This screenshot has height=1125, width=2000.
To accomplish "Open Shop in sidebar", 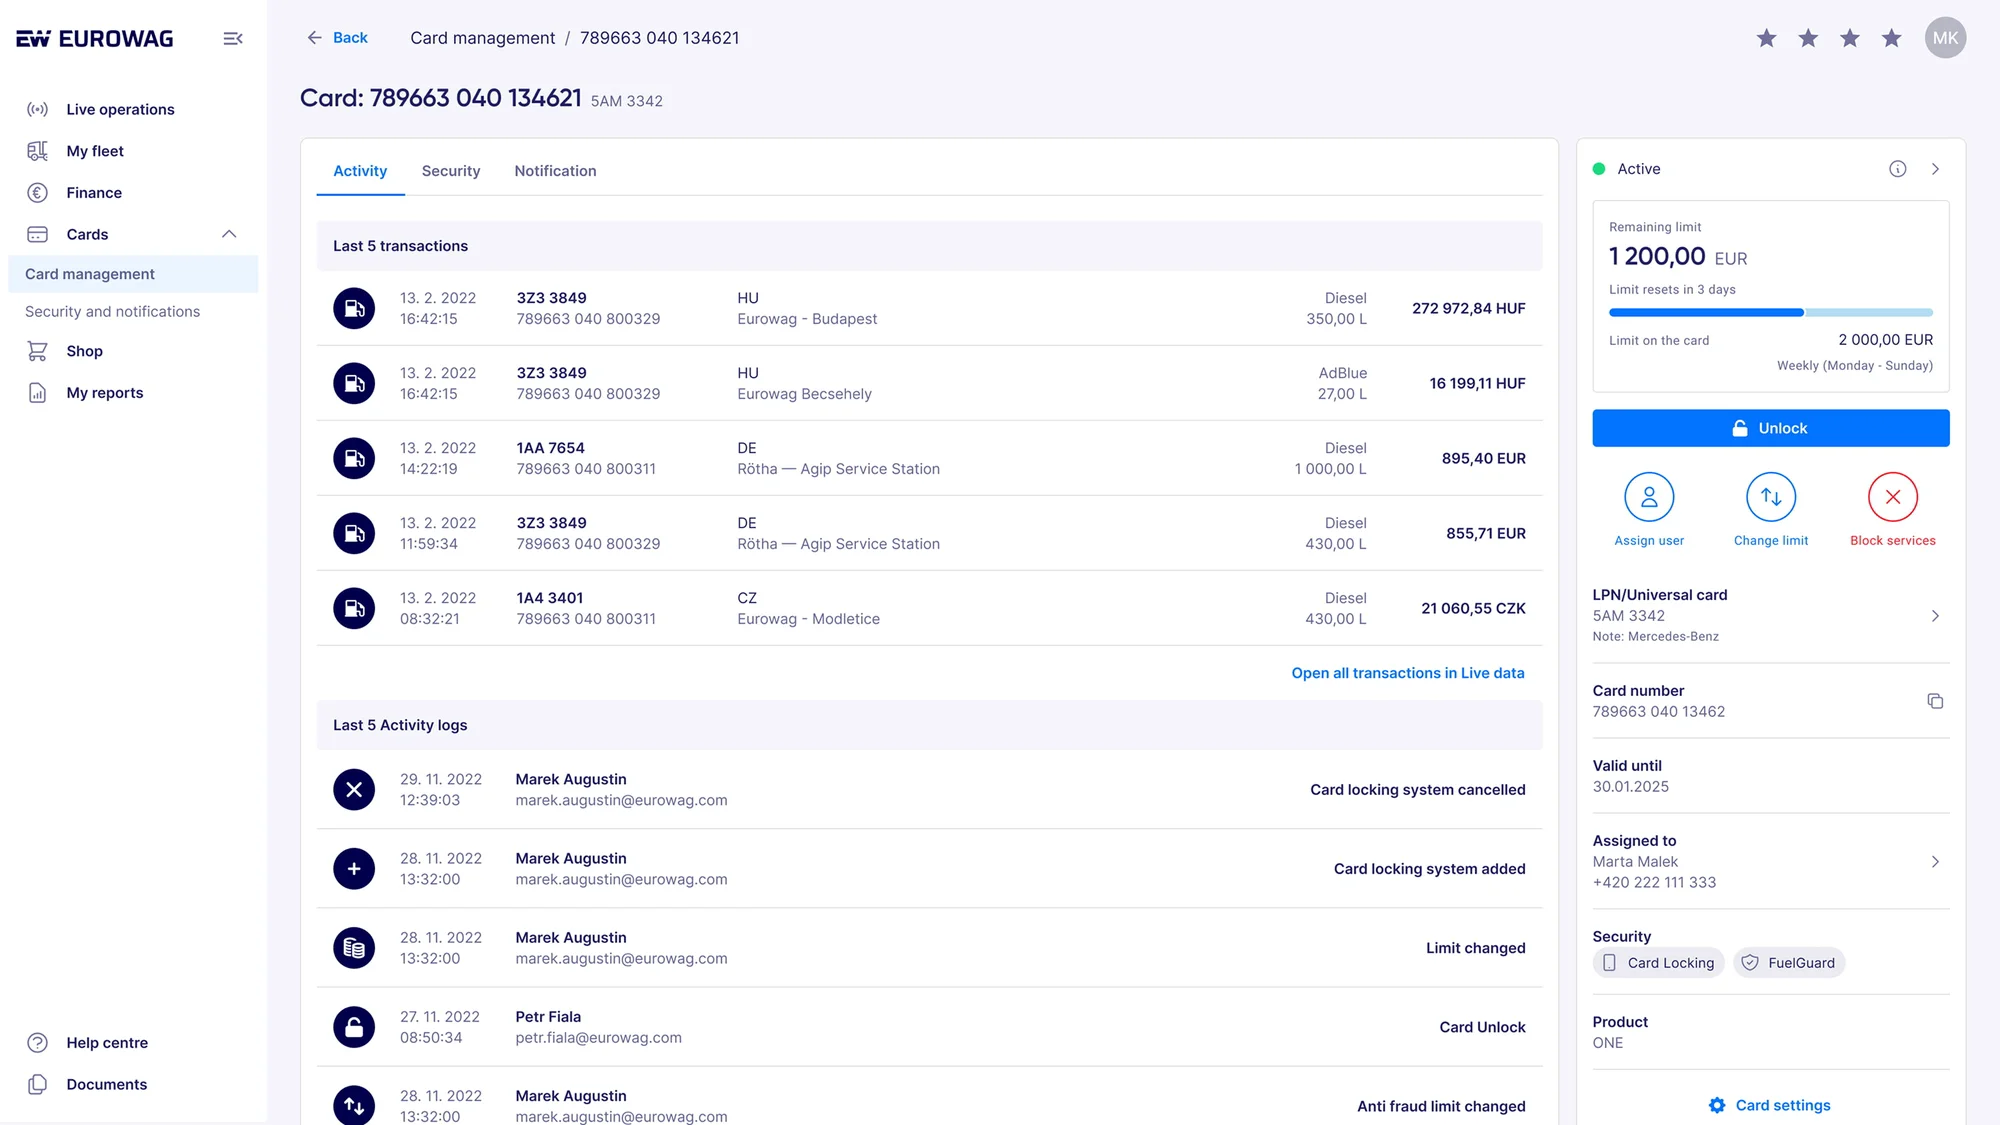I will click(84, 351).
